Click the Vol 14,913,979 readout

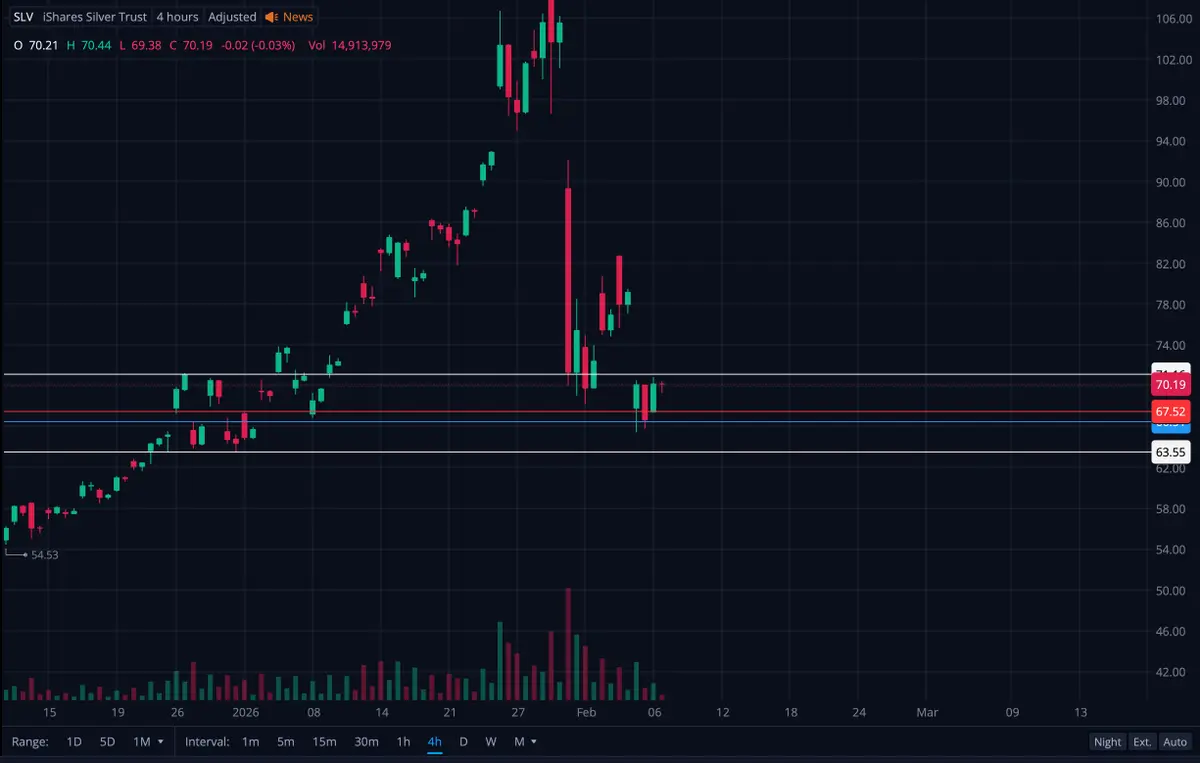tap(350, 45)
